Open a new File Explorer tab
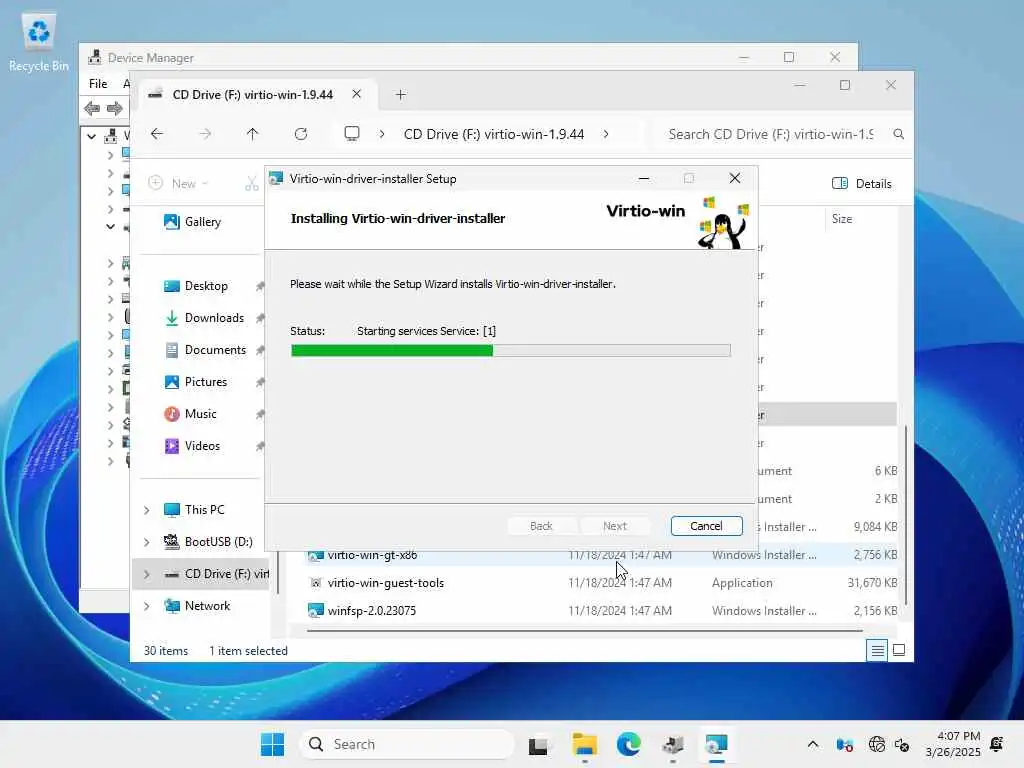Image resolution: width=1024 pixels, height=768 pixels. tap(400, 95)
